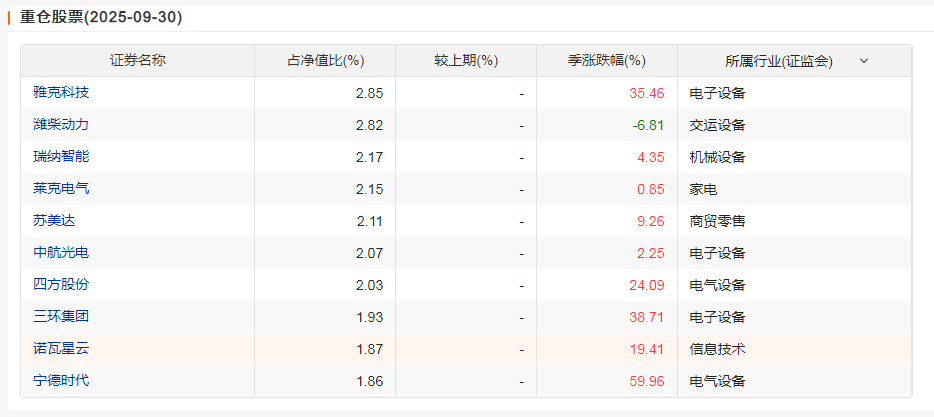934x417 pixels.
Task: Click the 4.35 quarterly change value
Action: point(651,157)
